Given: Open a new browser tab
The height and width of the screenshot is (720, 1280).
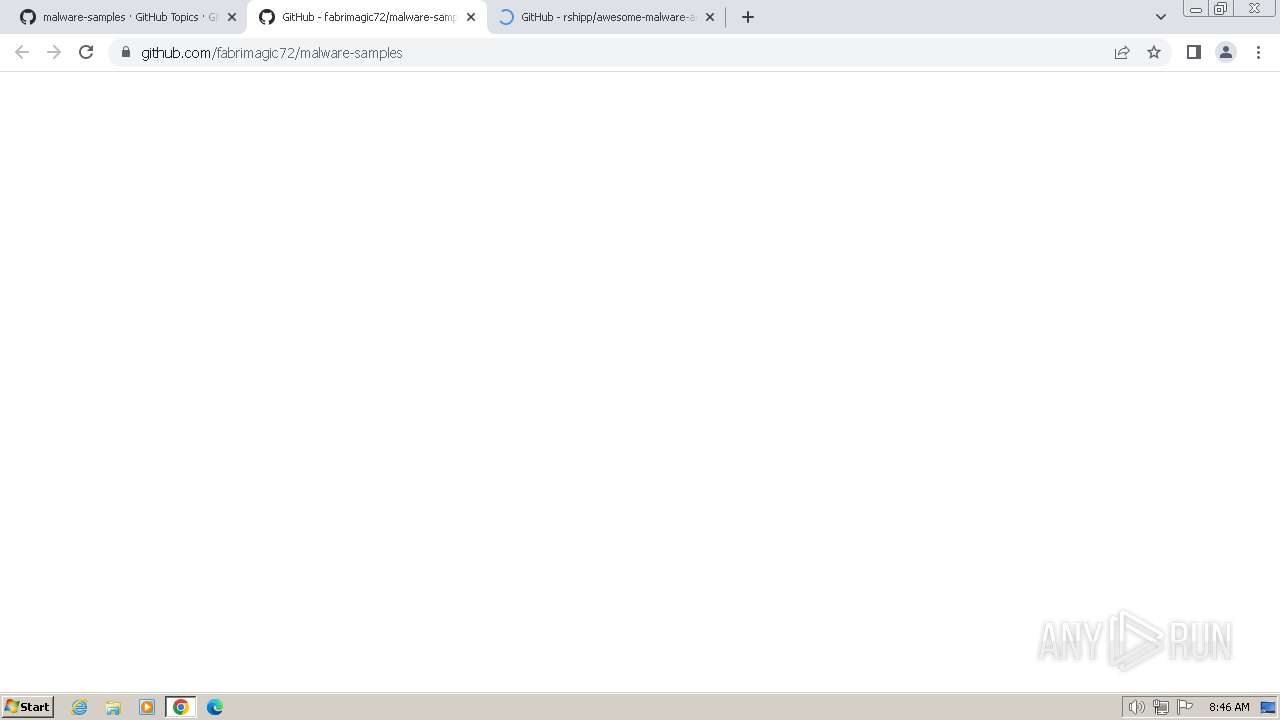Looking at the screenshot, I should pyautogui.click(x=748, y=17).
